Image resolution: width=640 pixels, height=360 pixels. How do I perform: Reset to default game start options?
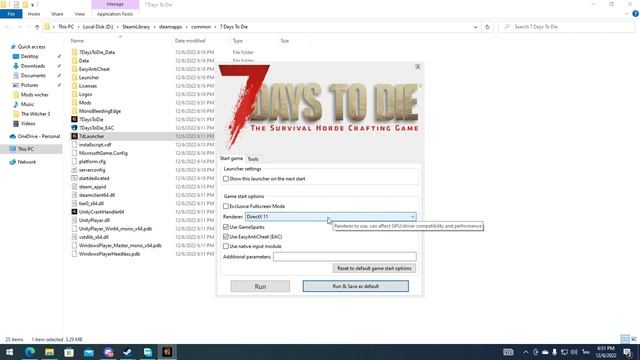point(374,268)
